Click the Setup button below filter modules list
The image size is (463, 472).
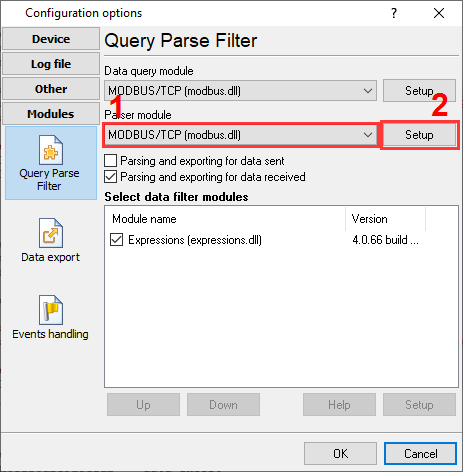point(419,405)
